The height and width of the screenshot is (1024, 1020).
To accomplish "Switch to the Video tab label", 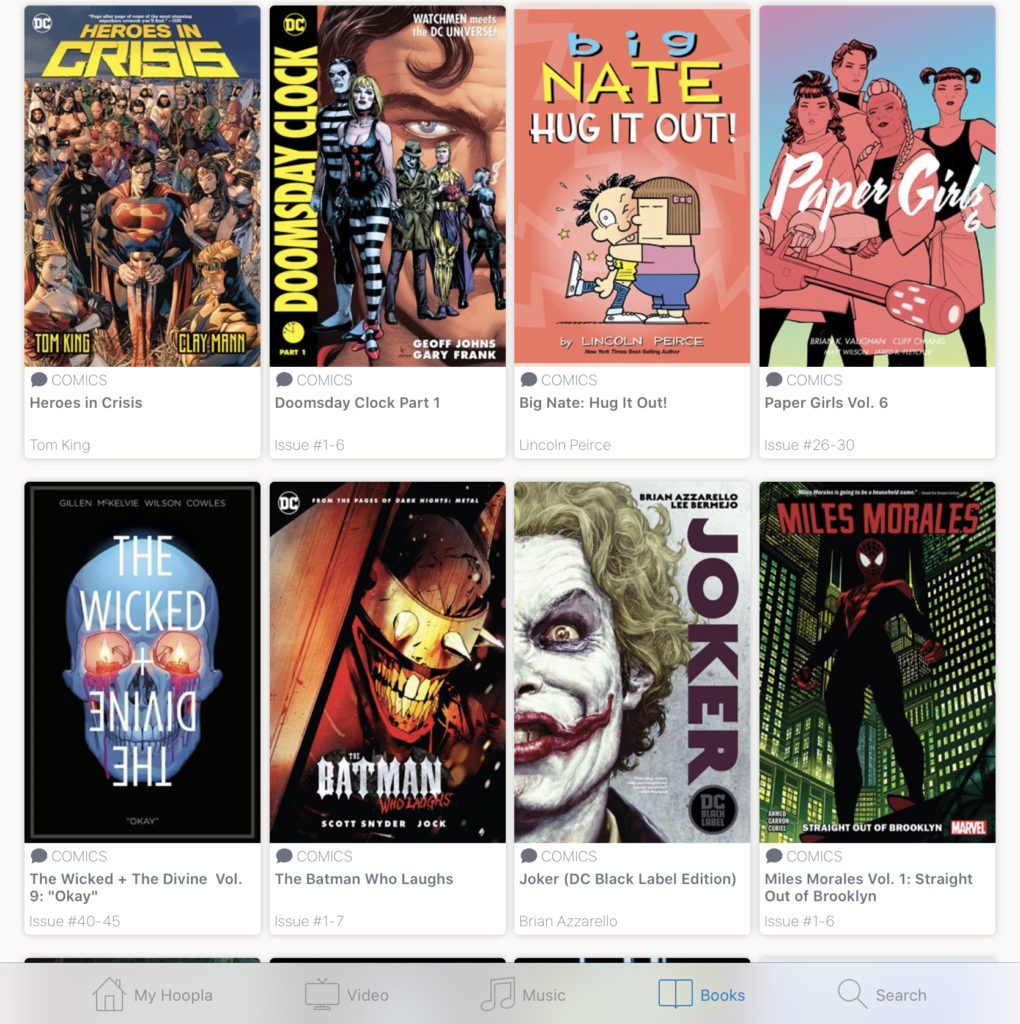I will point(368,995).
